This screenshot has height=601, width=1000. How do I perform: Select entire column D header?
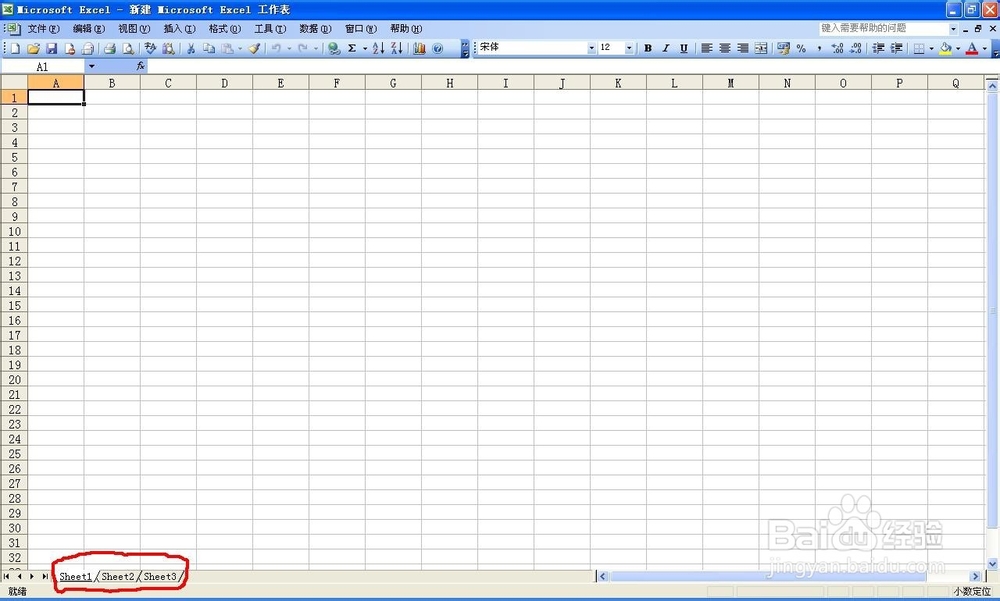(224, 83)
